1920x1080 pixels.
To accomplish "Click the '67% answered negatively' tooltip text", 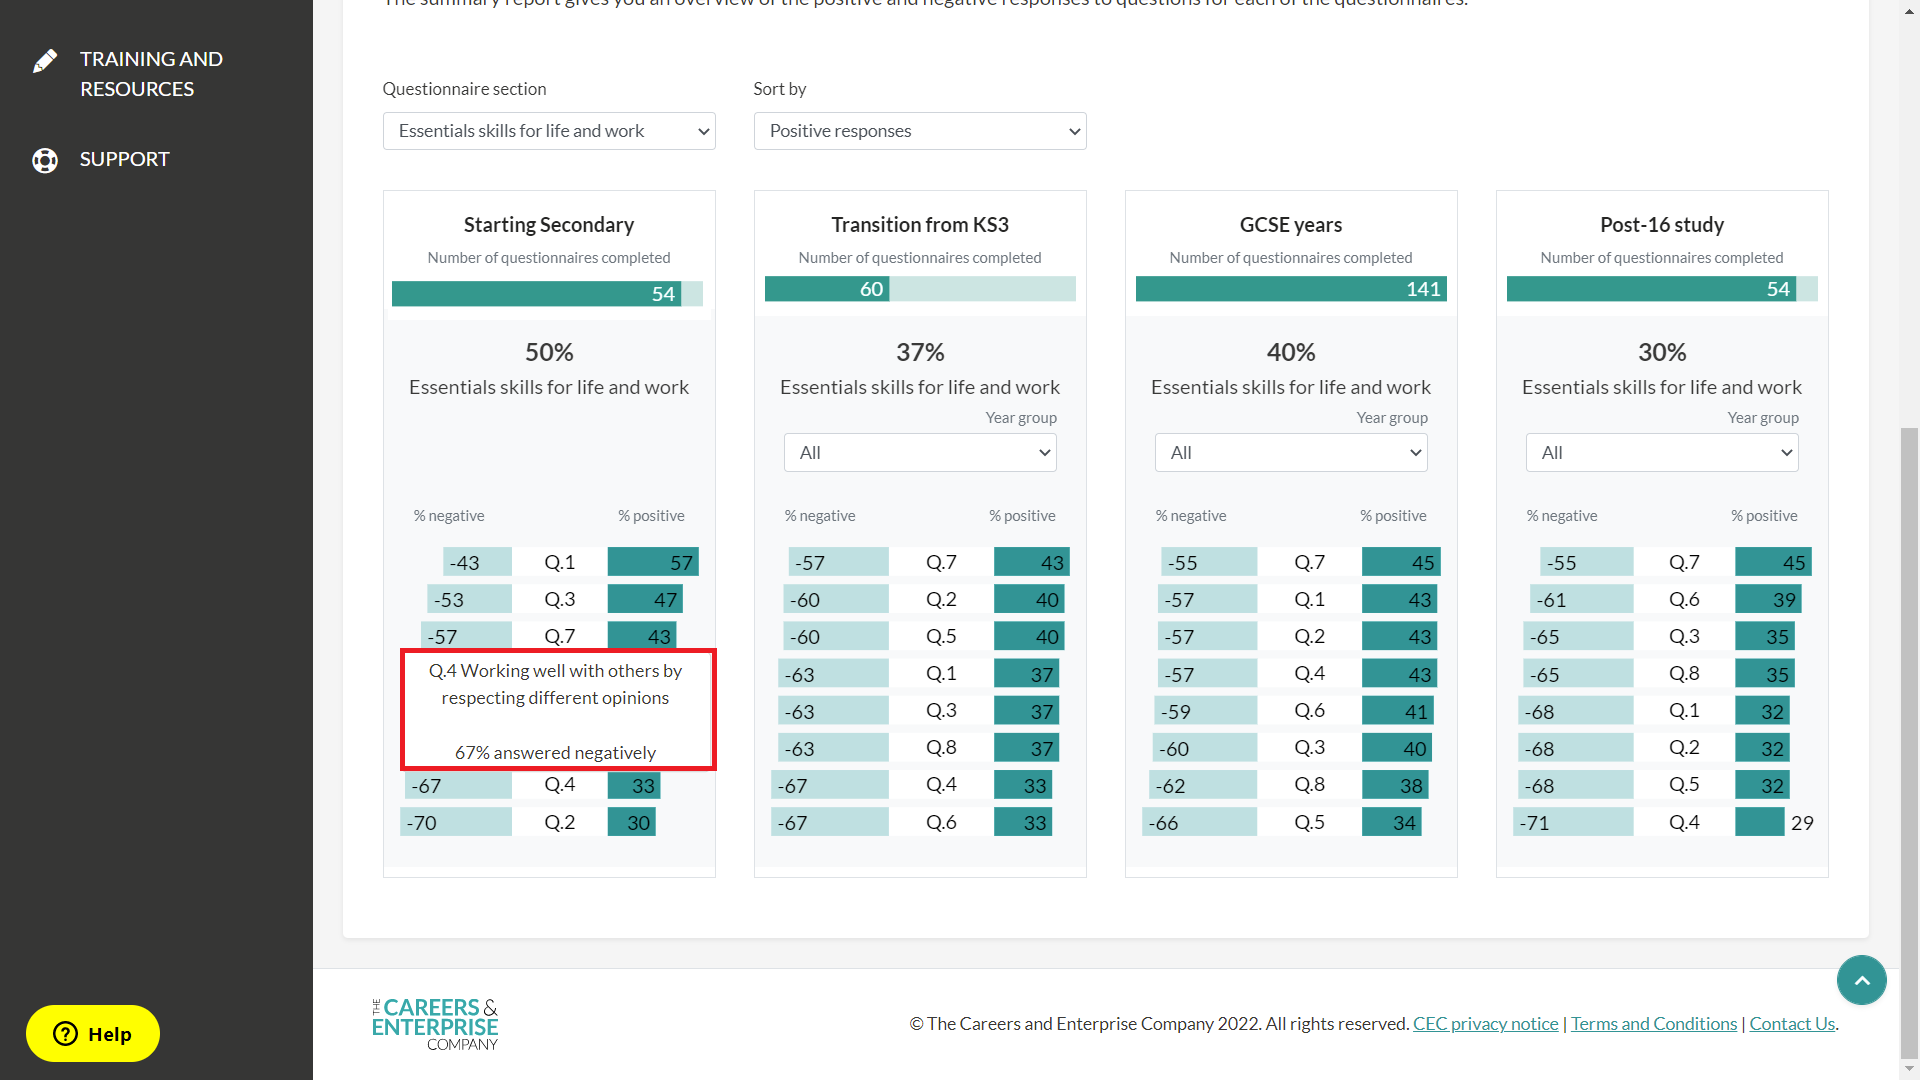I will [555, 752].
